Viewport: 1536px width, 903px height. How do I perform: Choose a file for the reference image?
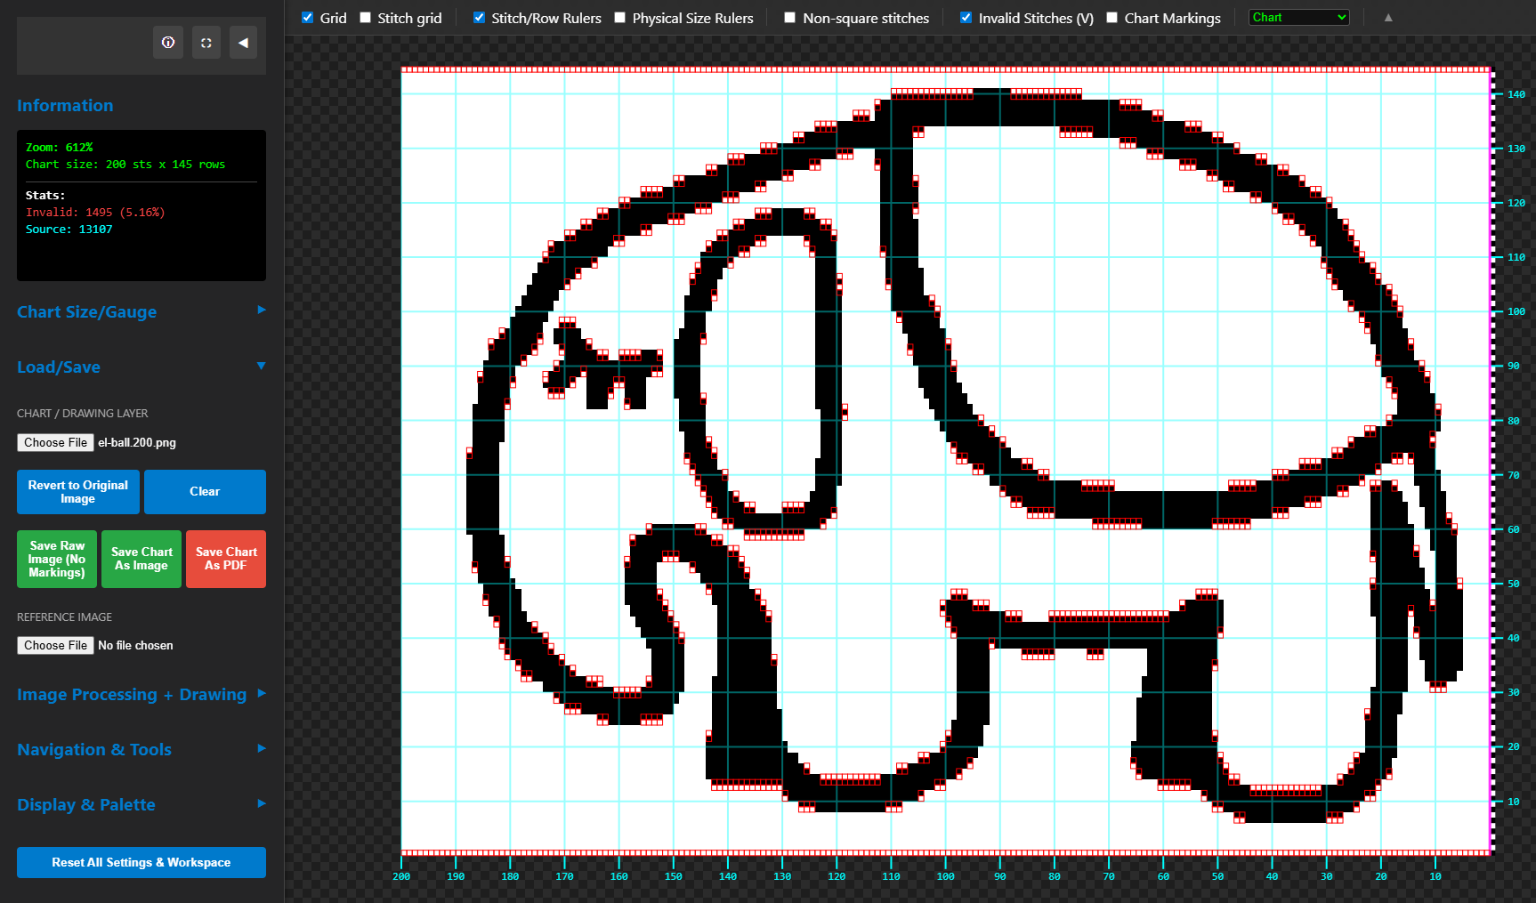coord(56,645)
